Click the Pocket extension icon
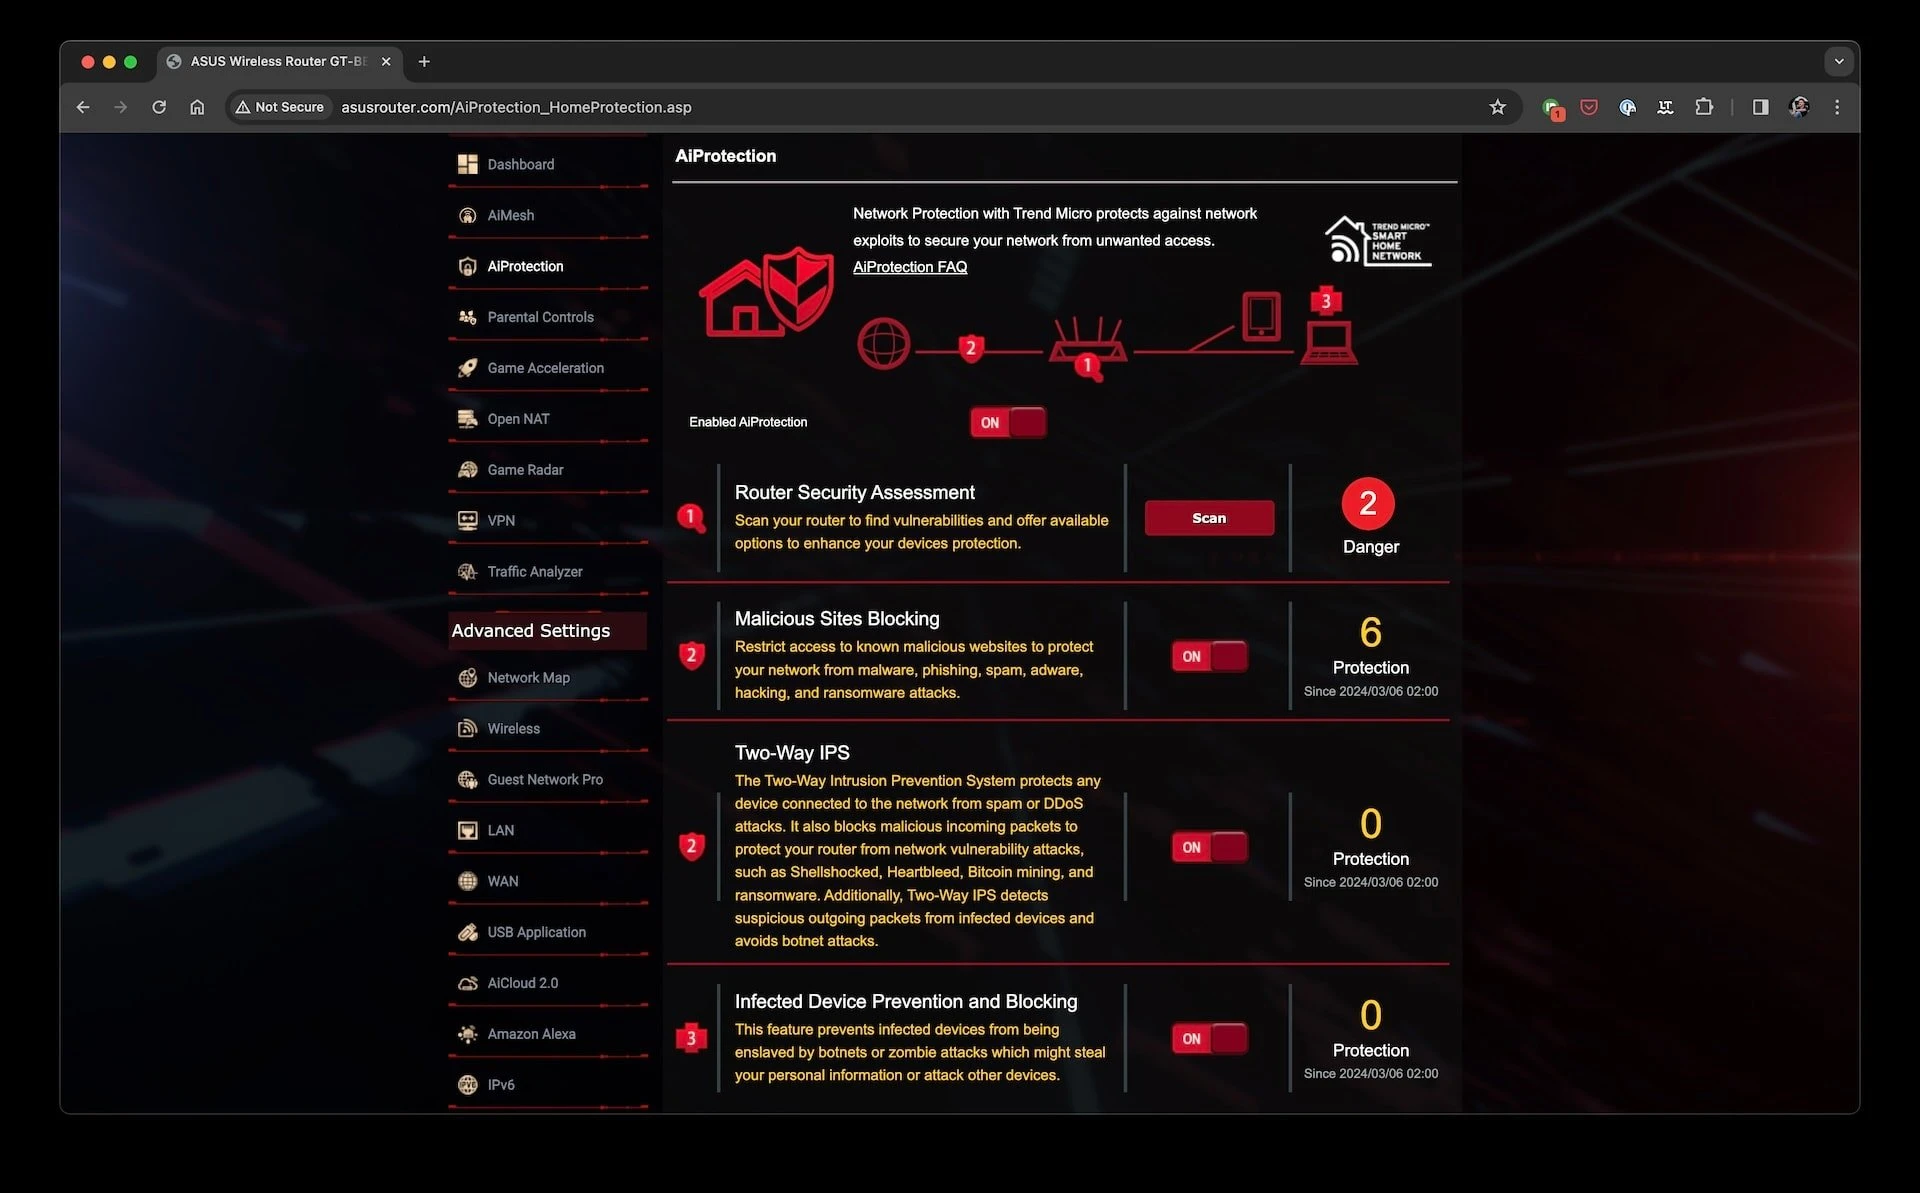 (1589, 107)
